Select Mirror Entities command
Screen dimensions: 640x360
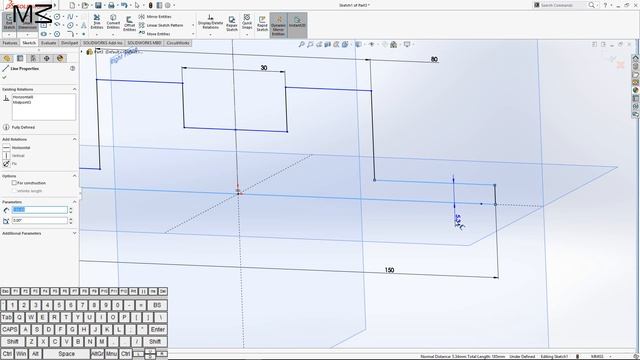click(155, 17)
